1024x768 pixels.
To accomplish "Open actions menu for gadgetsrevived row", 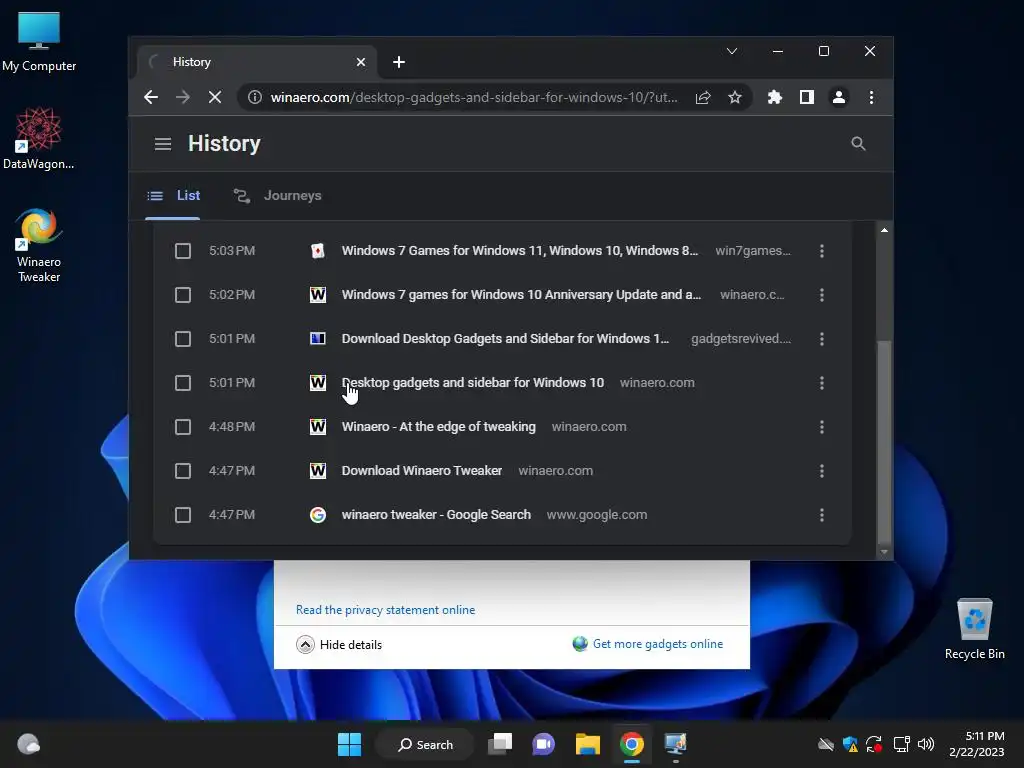I will pos(822,339).
